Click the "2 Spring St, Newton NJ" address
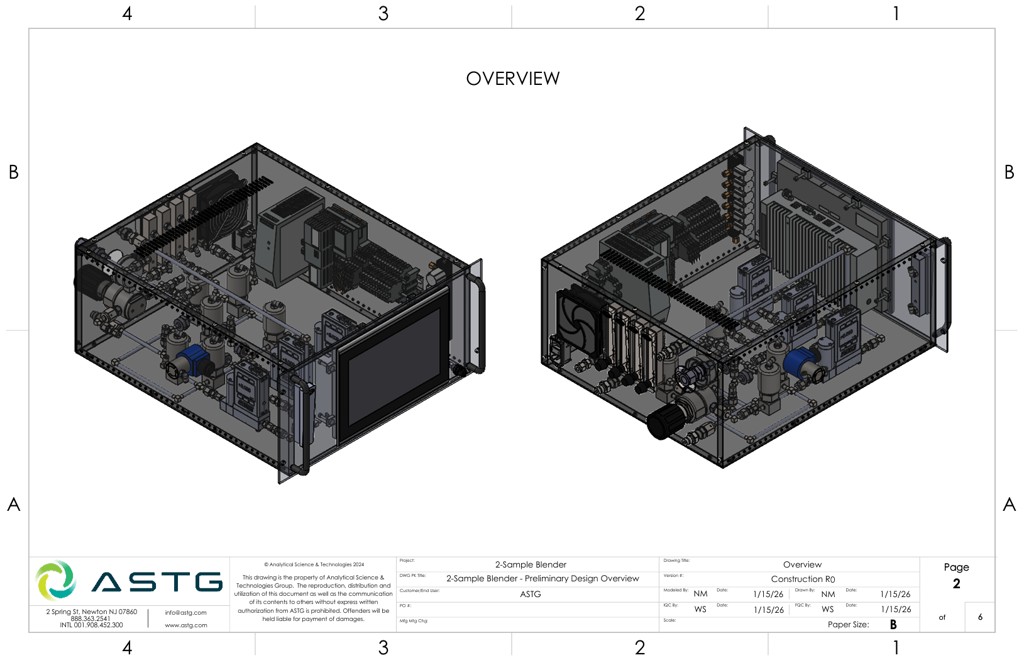Viewport: 1024px width, 660px height. tap(92, 611)
